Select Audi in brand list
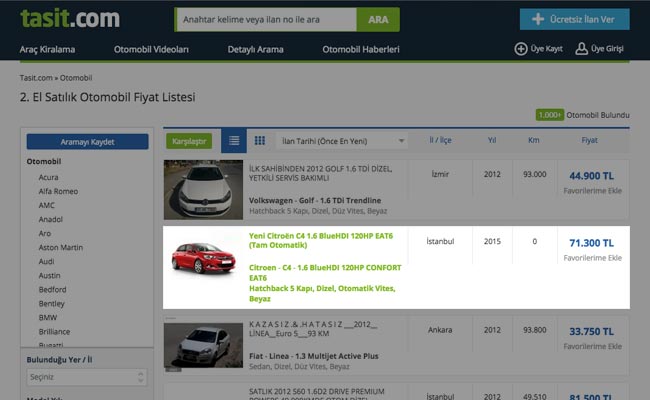Viewport: 650px width, 400px height. tap(46, 262)
